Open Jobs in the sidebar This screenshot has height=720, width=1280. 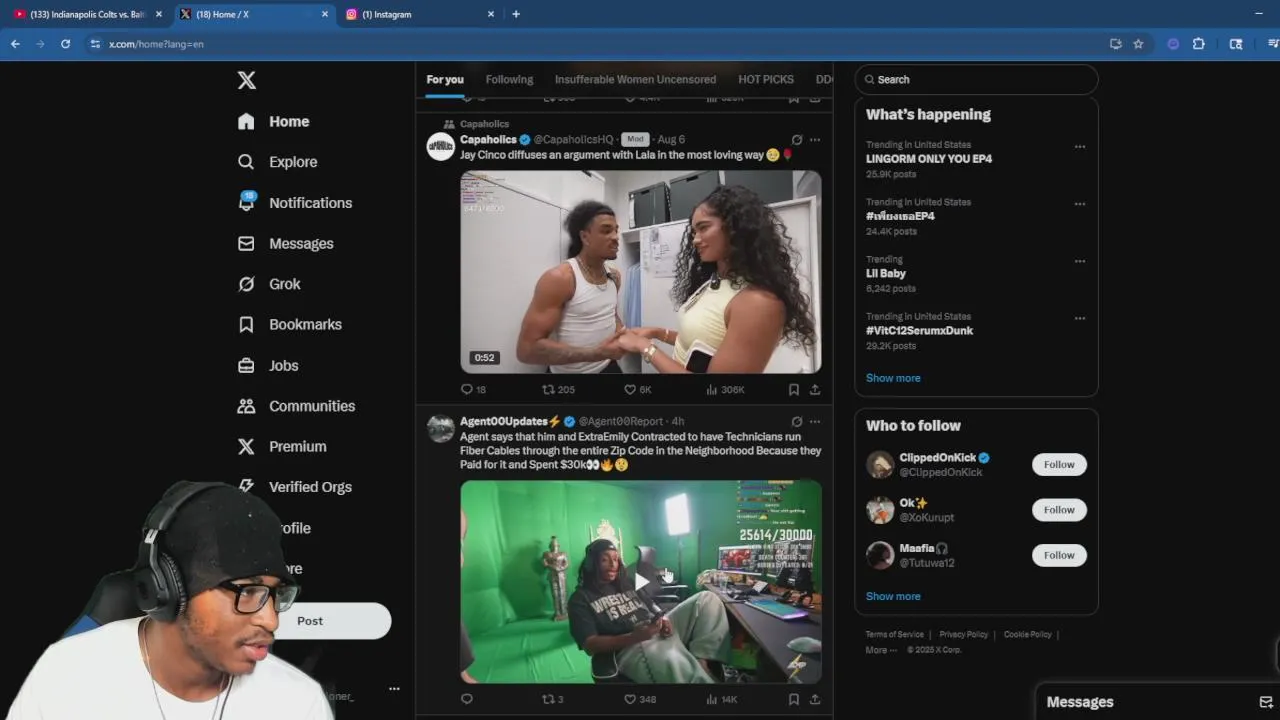(268, 365)
